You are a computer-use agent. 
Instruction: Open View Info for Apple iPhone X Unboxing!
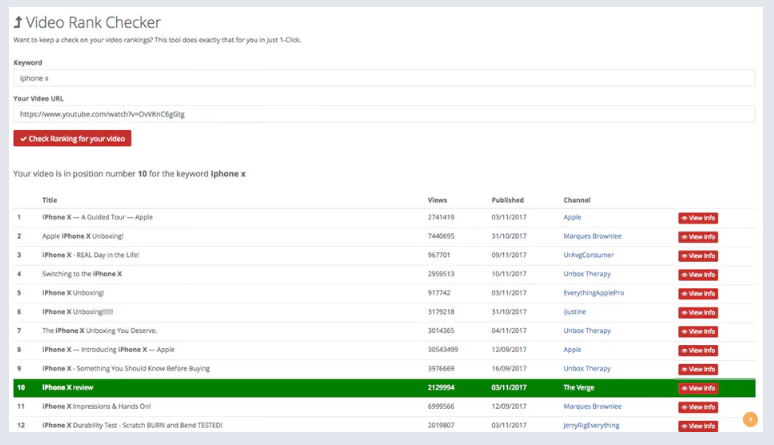click(698, 237)
